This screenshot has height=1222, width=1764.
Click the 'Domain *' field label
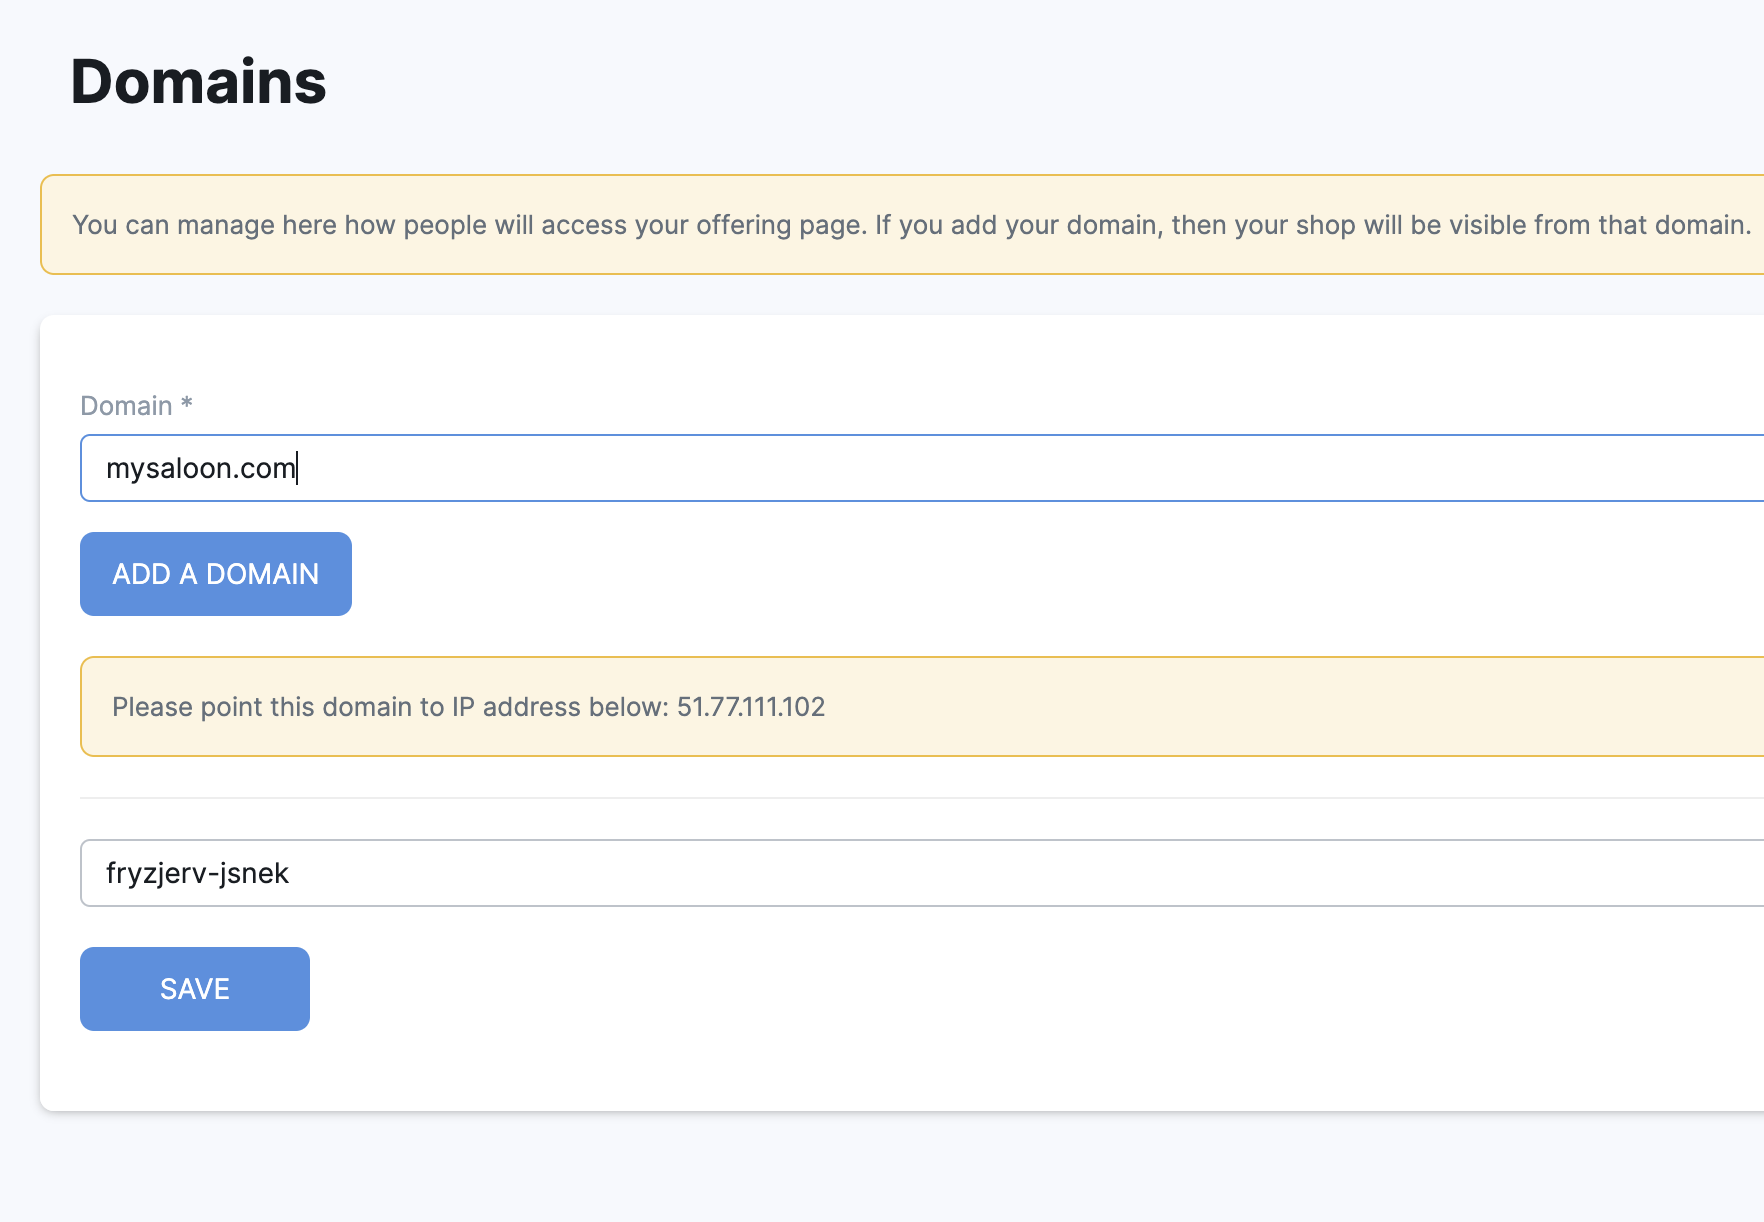126,406
